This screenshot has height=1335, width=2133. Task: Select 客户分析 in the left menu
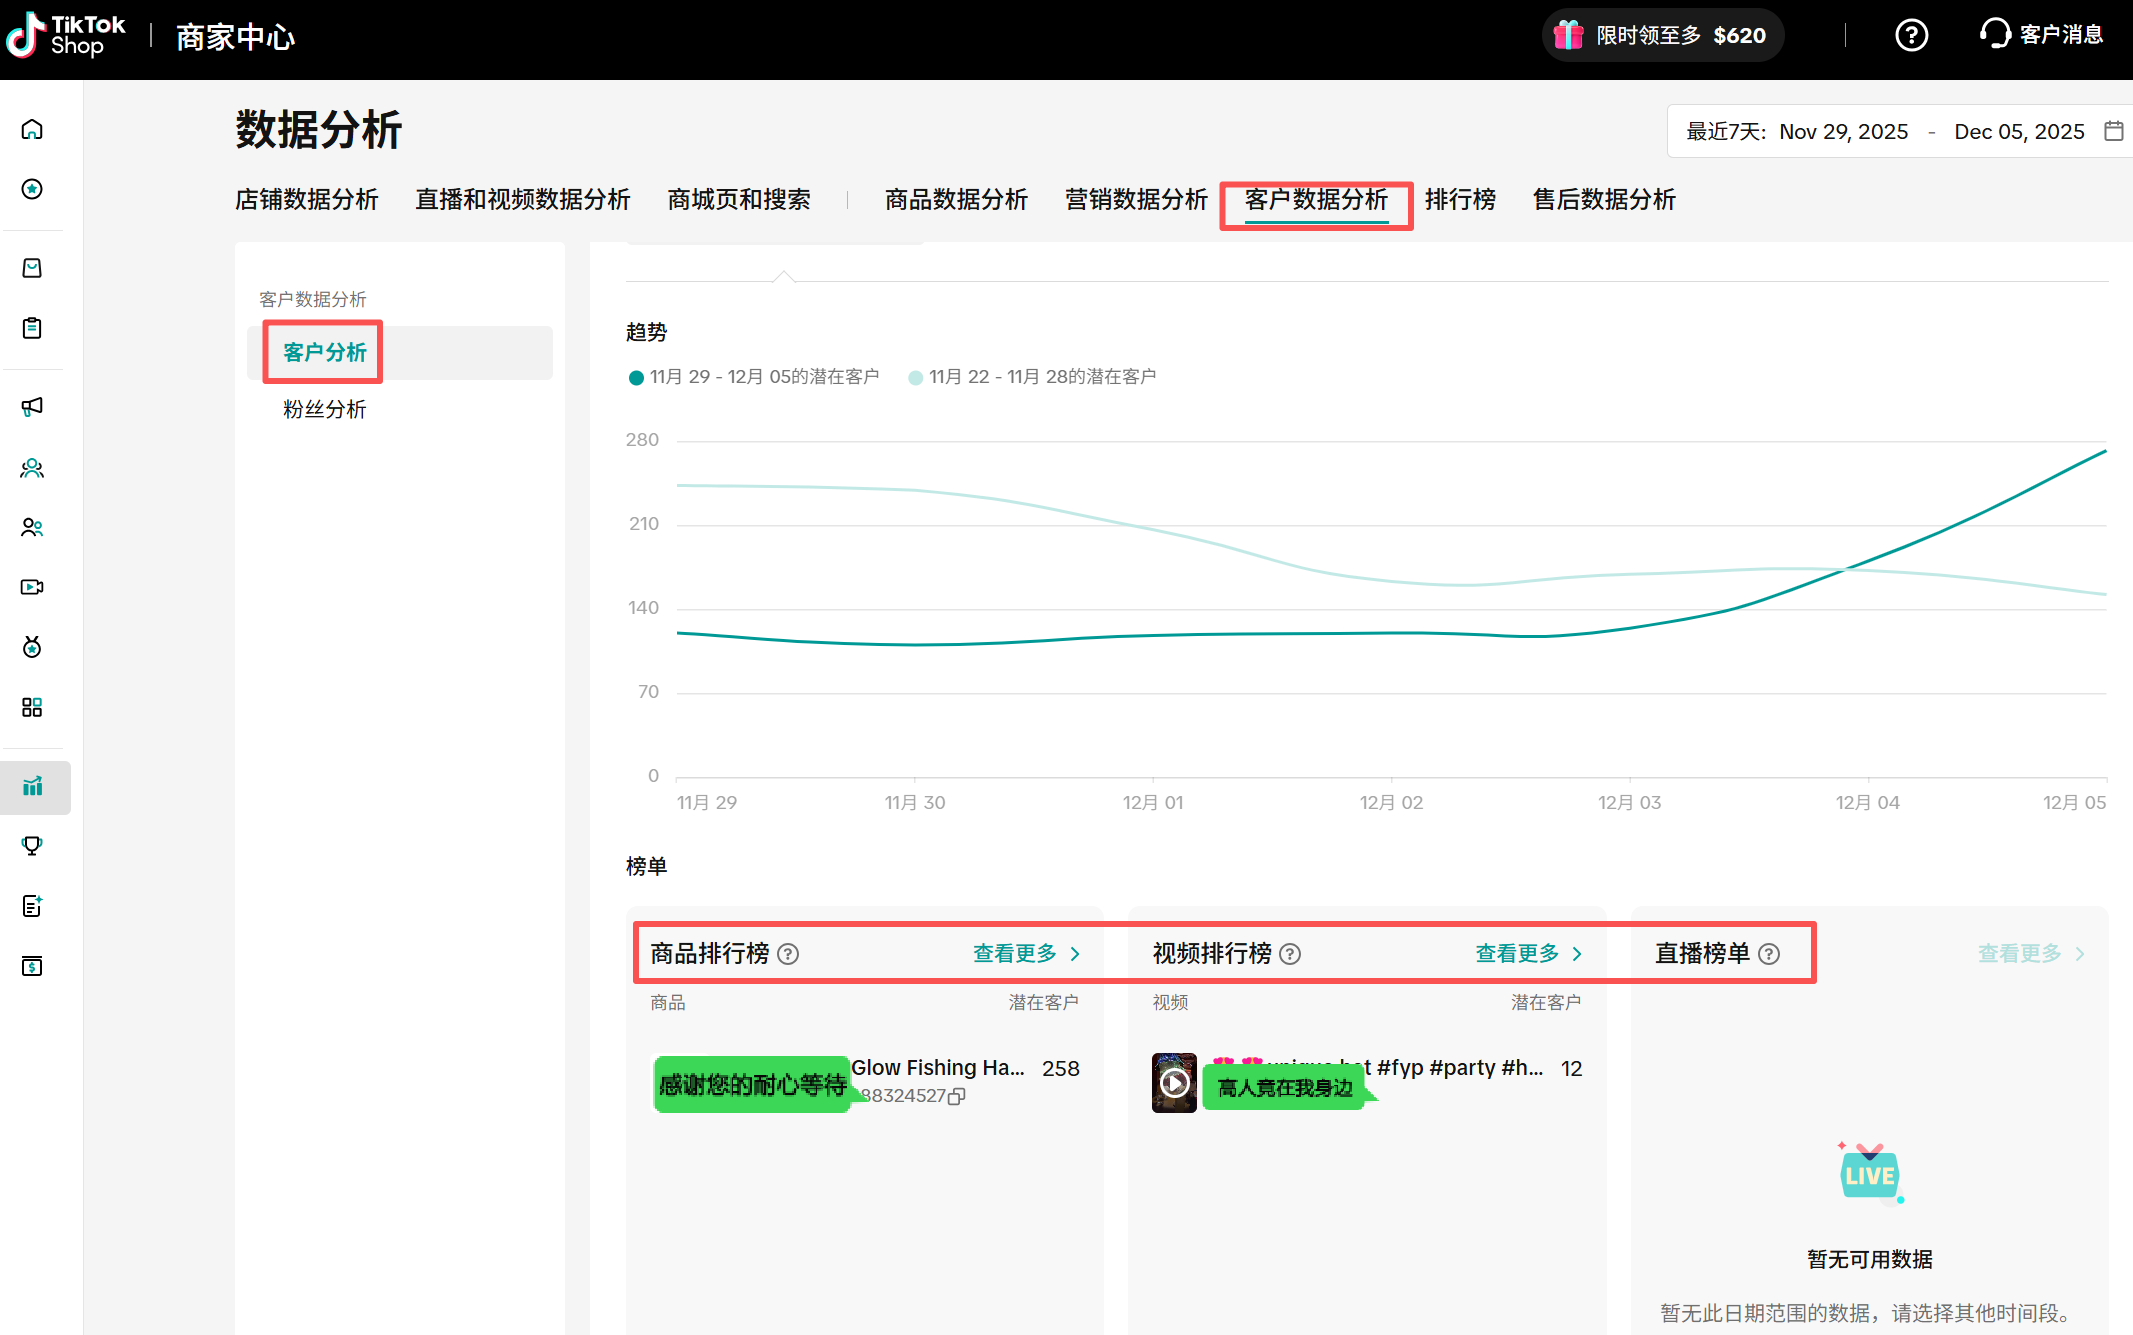[400, 352]
